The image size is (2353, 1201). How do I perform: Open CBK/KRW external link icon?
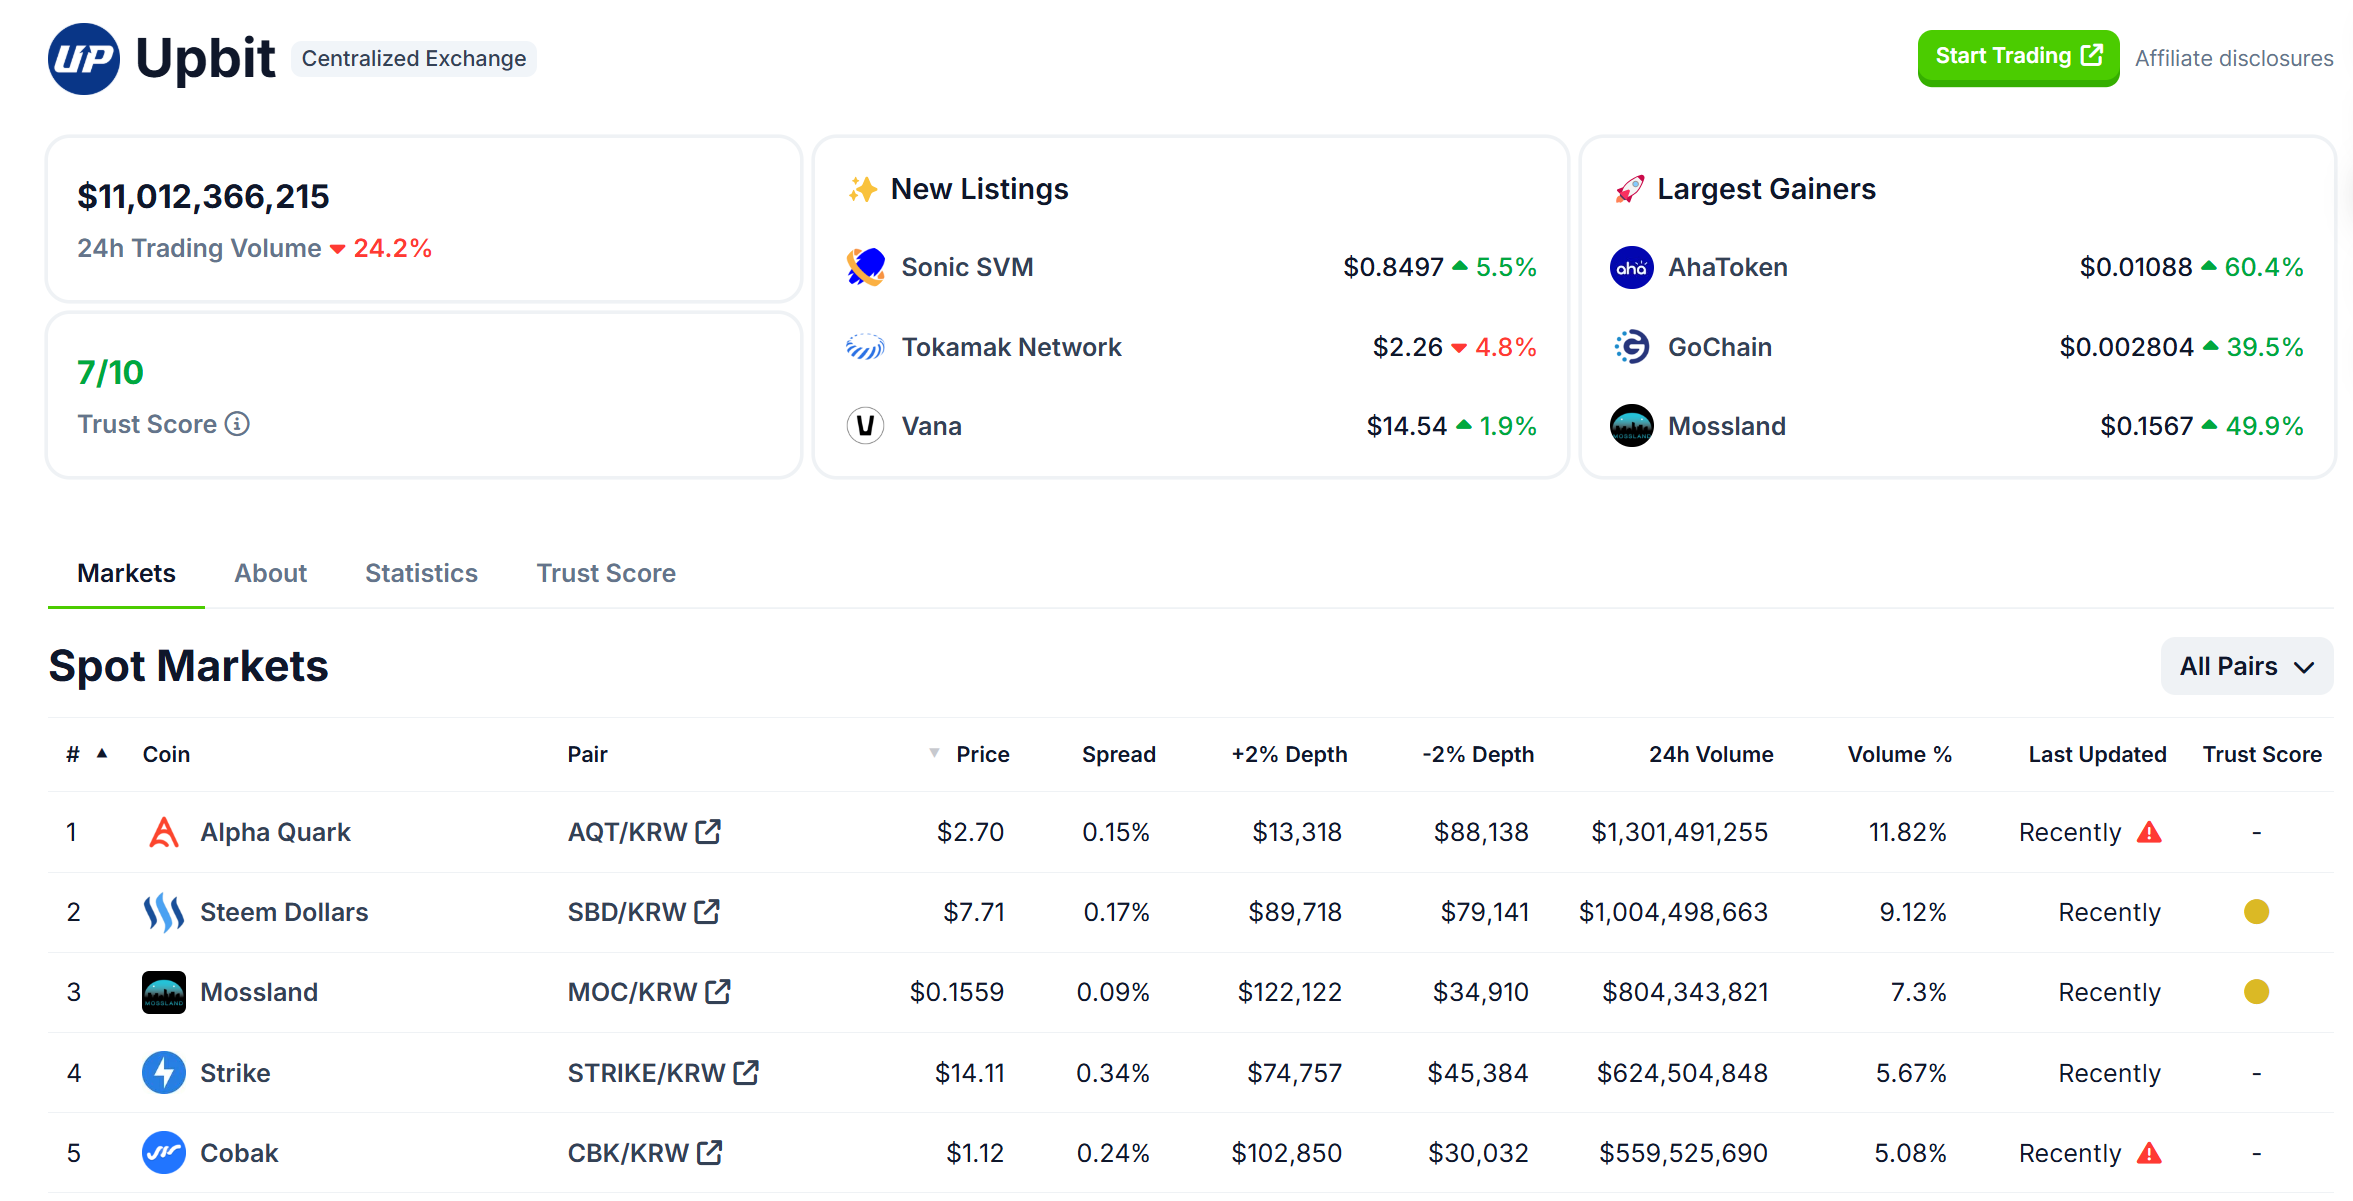tap(709, 1153)
